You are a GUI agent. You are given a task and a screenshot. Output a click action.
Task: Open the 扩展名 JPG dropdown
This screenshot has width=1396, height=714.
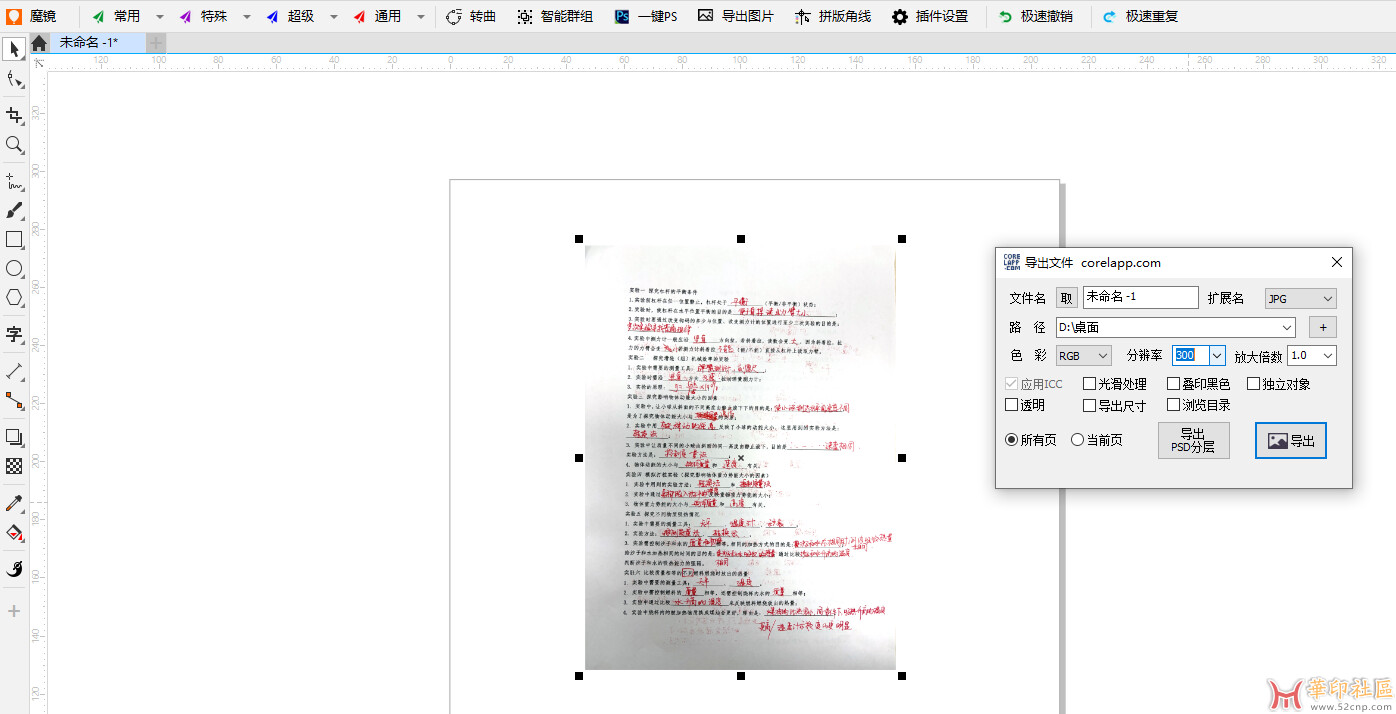(1300, 298)
